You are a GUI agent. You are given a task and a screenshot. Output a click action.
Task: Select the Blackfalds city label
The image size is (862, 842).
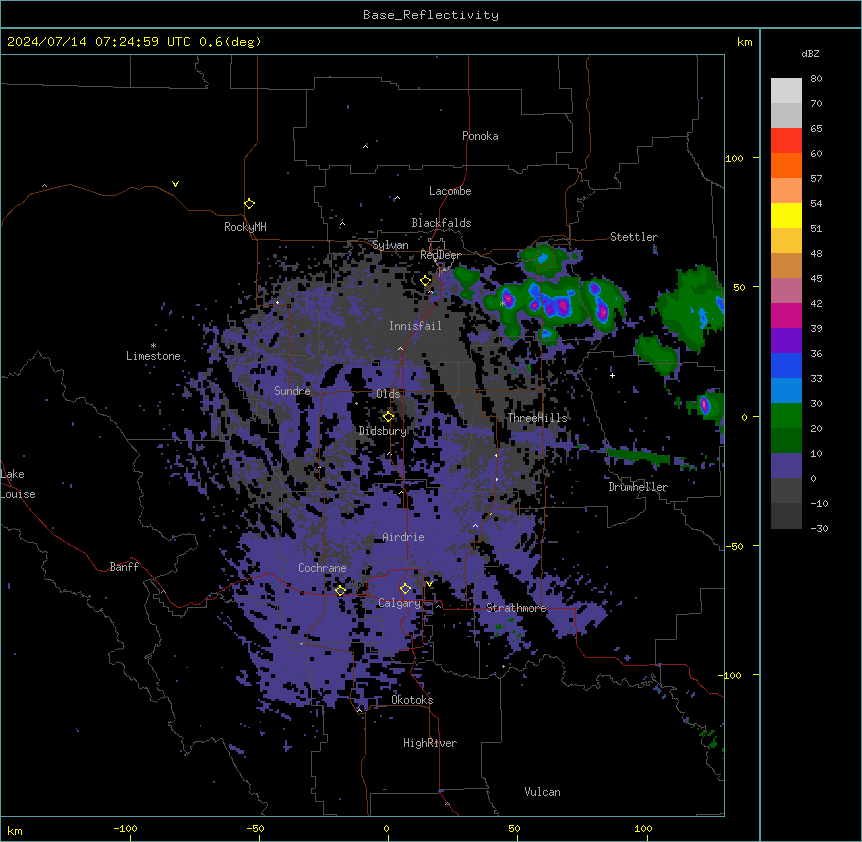pos(441,223)
